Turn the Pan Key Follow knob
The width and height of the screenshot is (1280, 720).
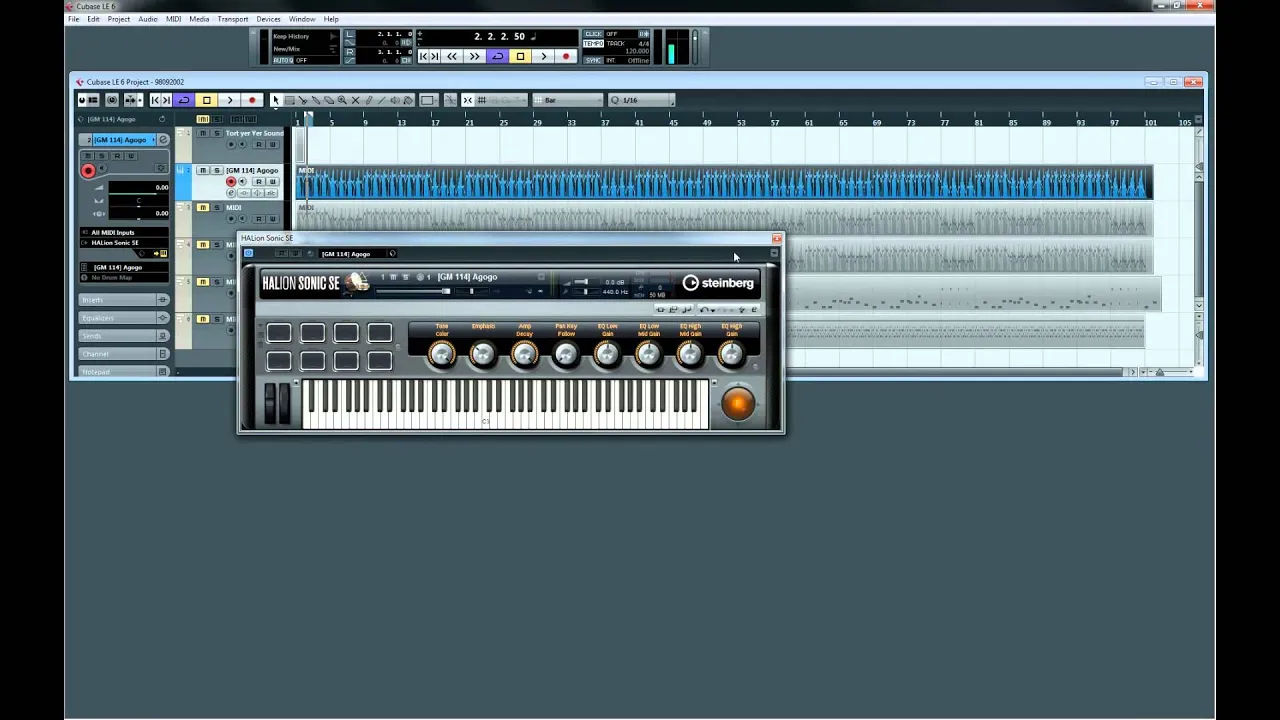pyautogui.click(x=566, y=354)
